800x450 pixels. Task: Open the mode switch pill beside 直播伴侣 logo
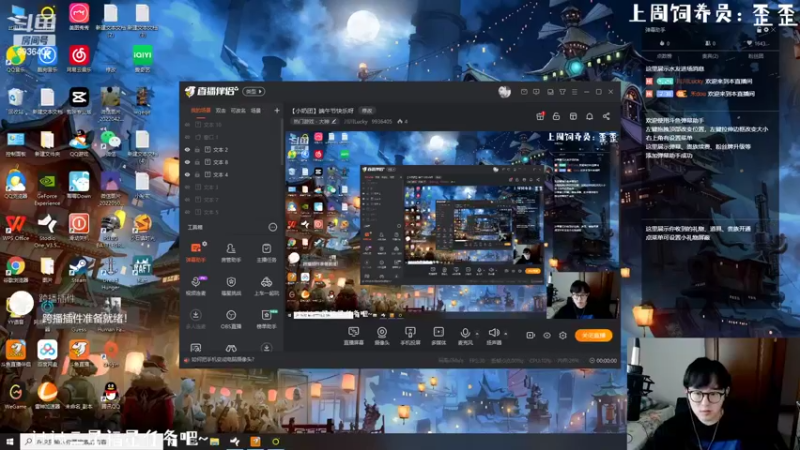(x=254, y=91)
